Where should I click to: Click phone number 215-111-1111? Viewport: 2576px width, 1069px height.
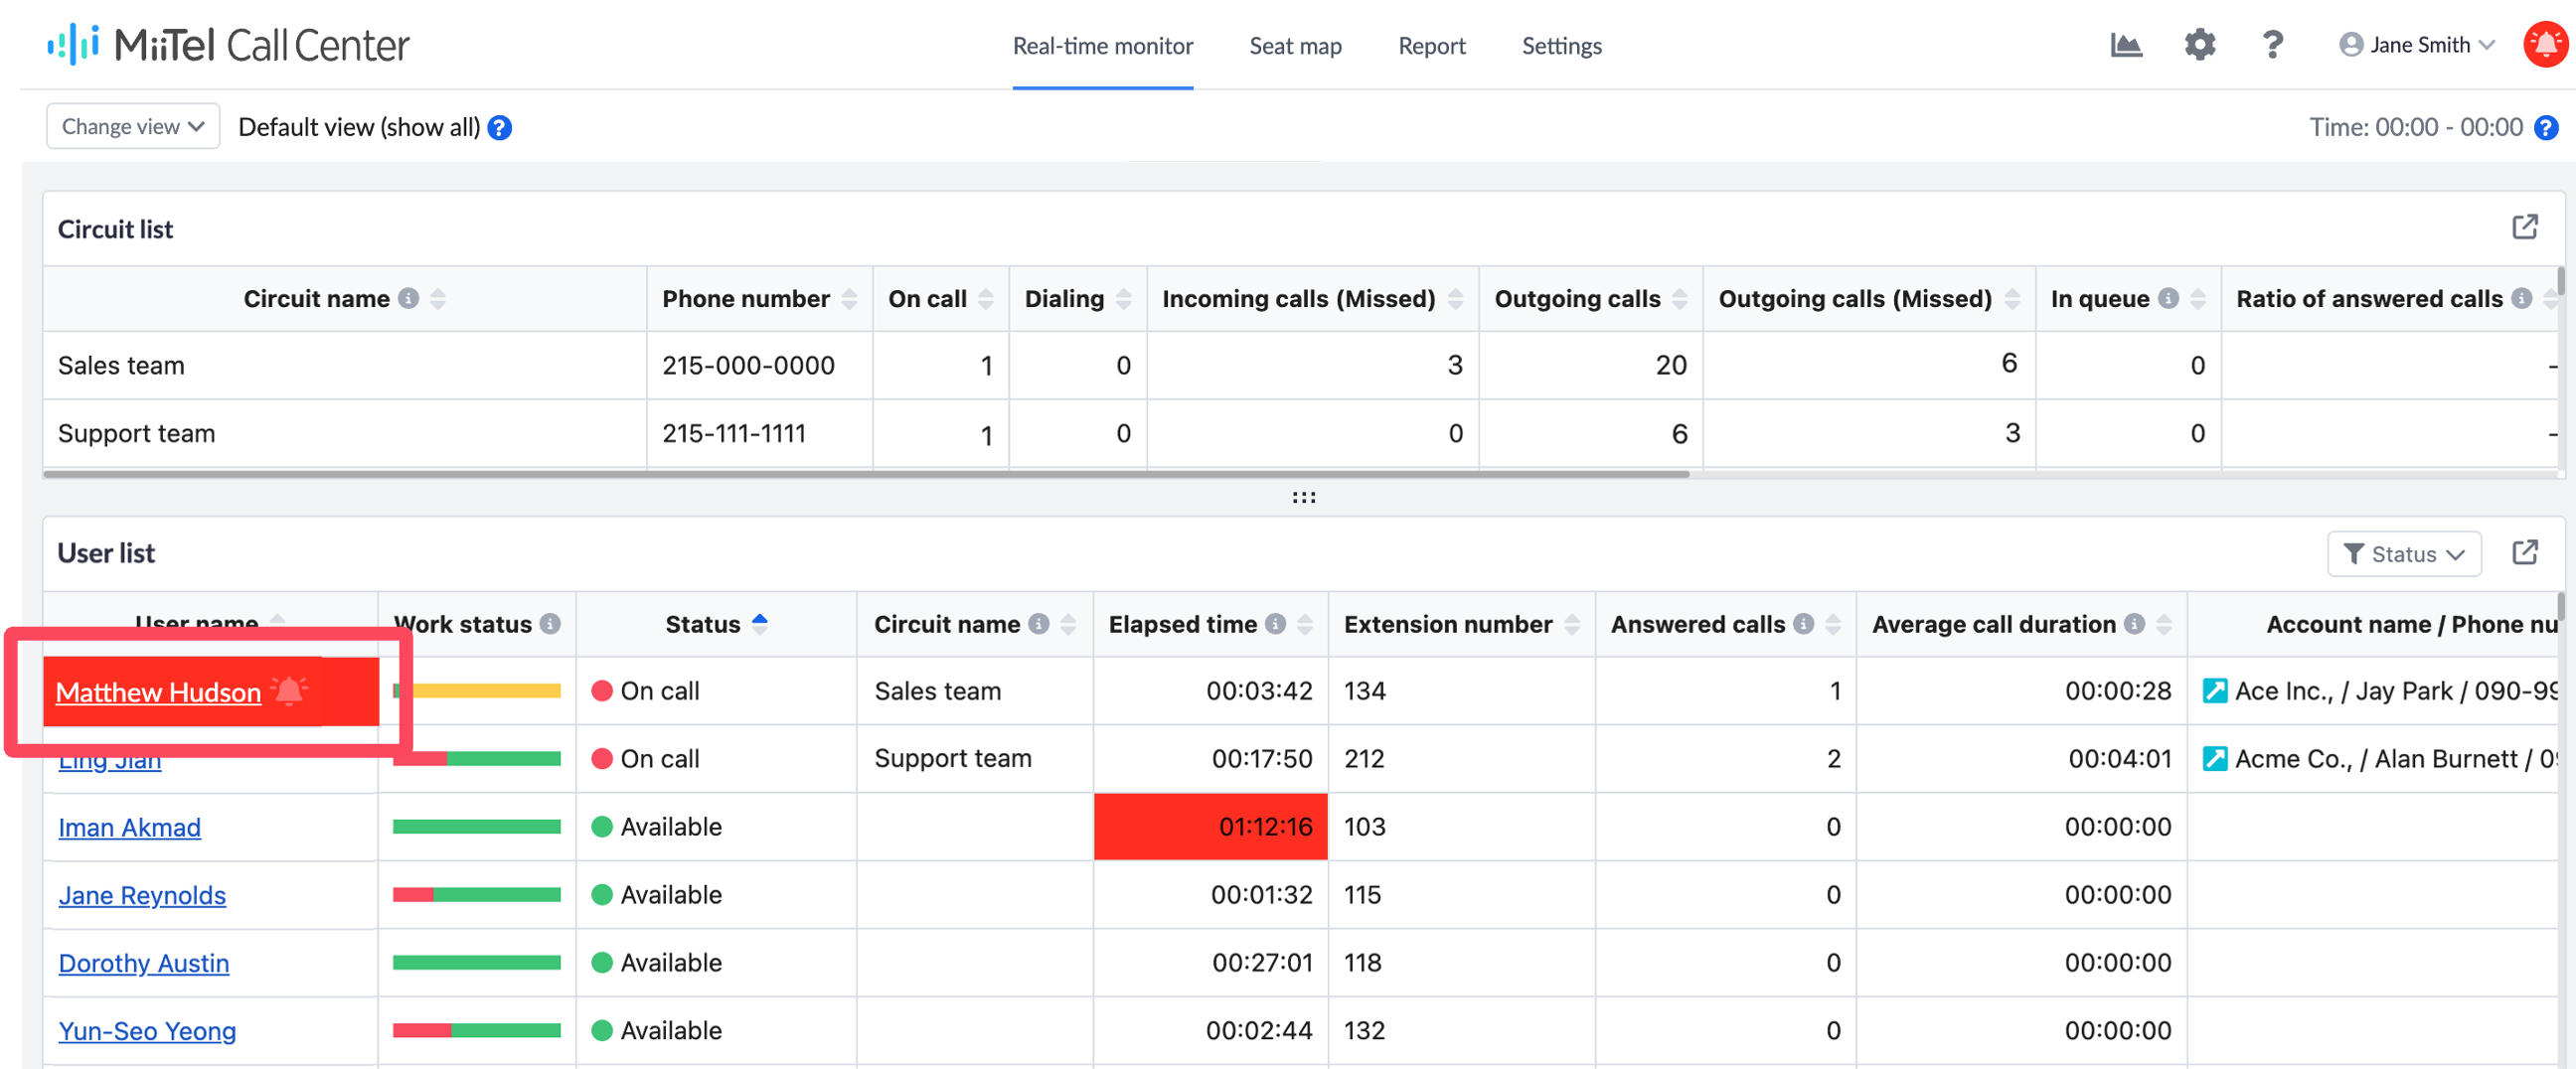(x=734, y=434)
